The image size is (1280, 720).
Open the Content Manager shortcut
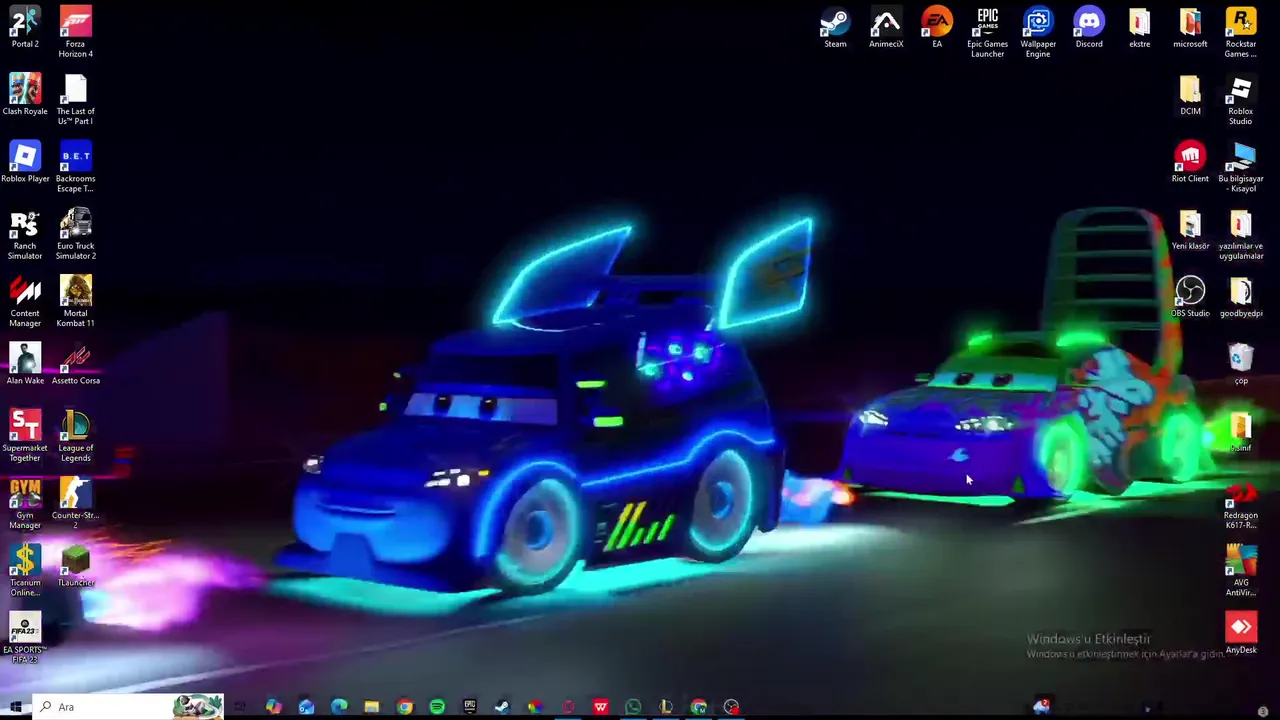point(25,301)
